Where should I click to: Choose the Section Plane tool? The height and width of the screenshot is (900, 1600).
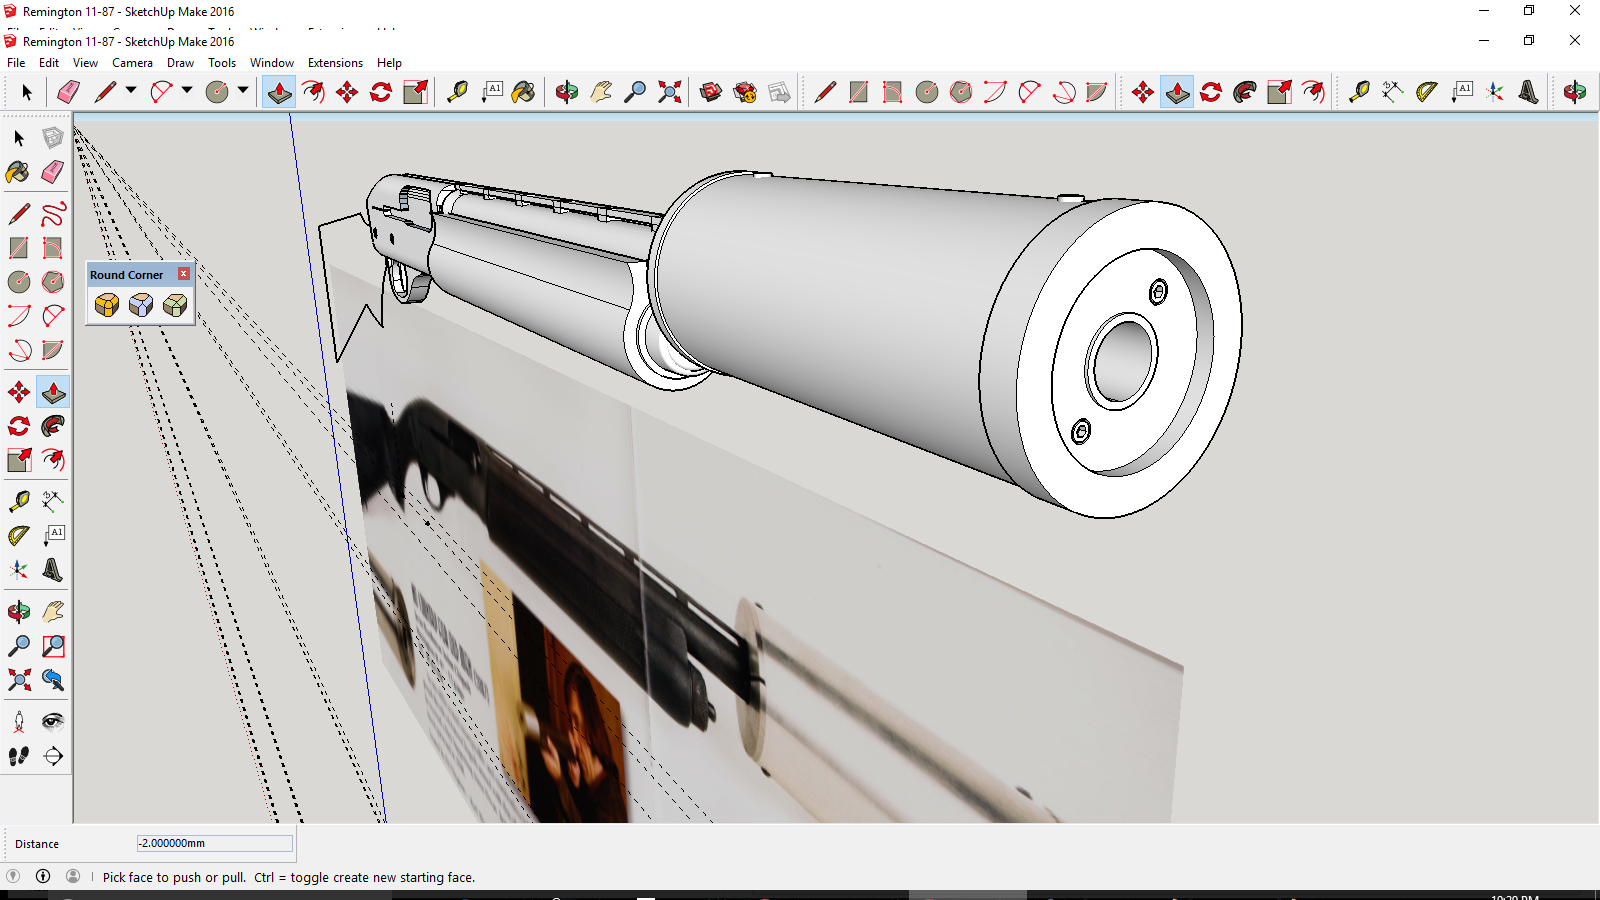pyautogui.click(x=53, y=756)
